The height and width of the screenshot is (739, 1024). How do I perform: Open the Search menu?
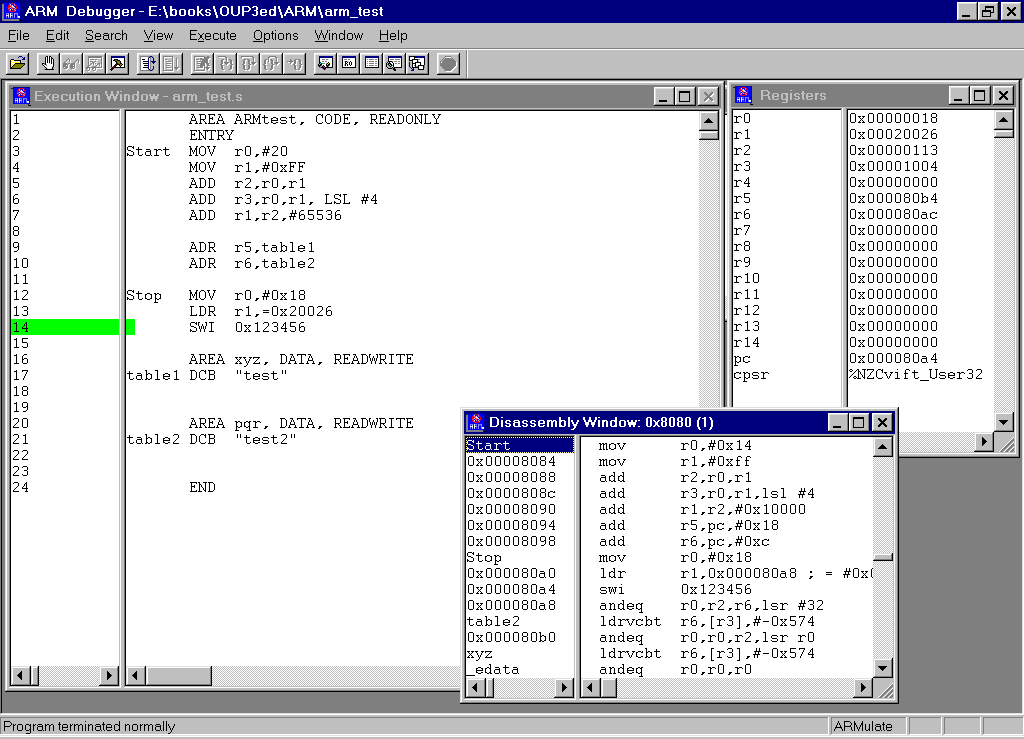click(106, 35)
